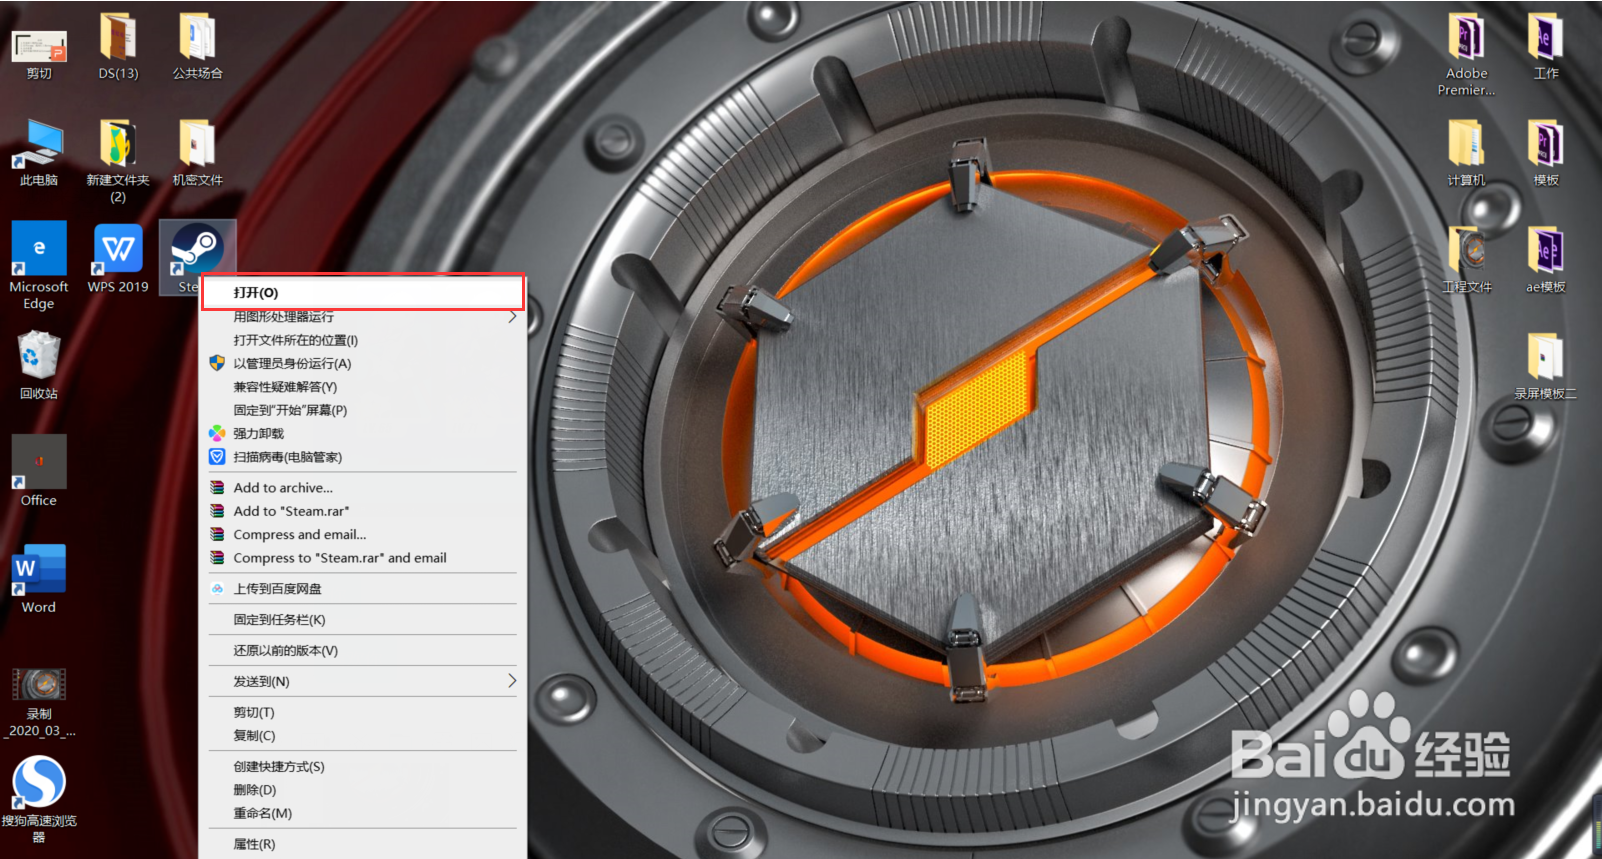Choose 扫描病毒(电脑管家) entry
The image size is (1602, 859).
363,457
